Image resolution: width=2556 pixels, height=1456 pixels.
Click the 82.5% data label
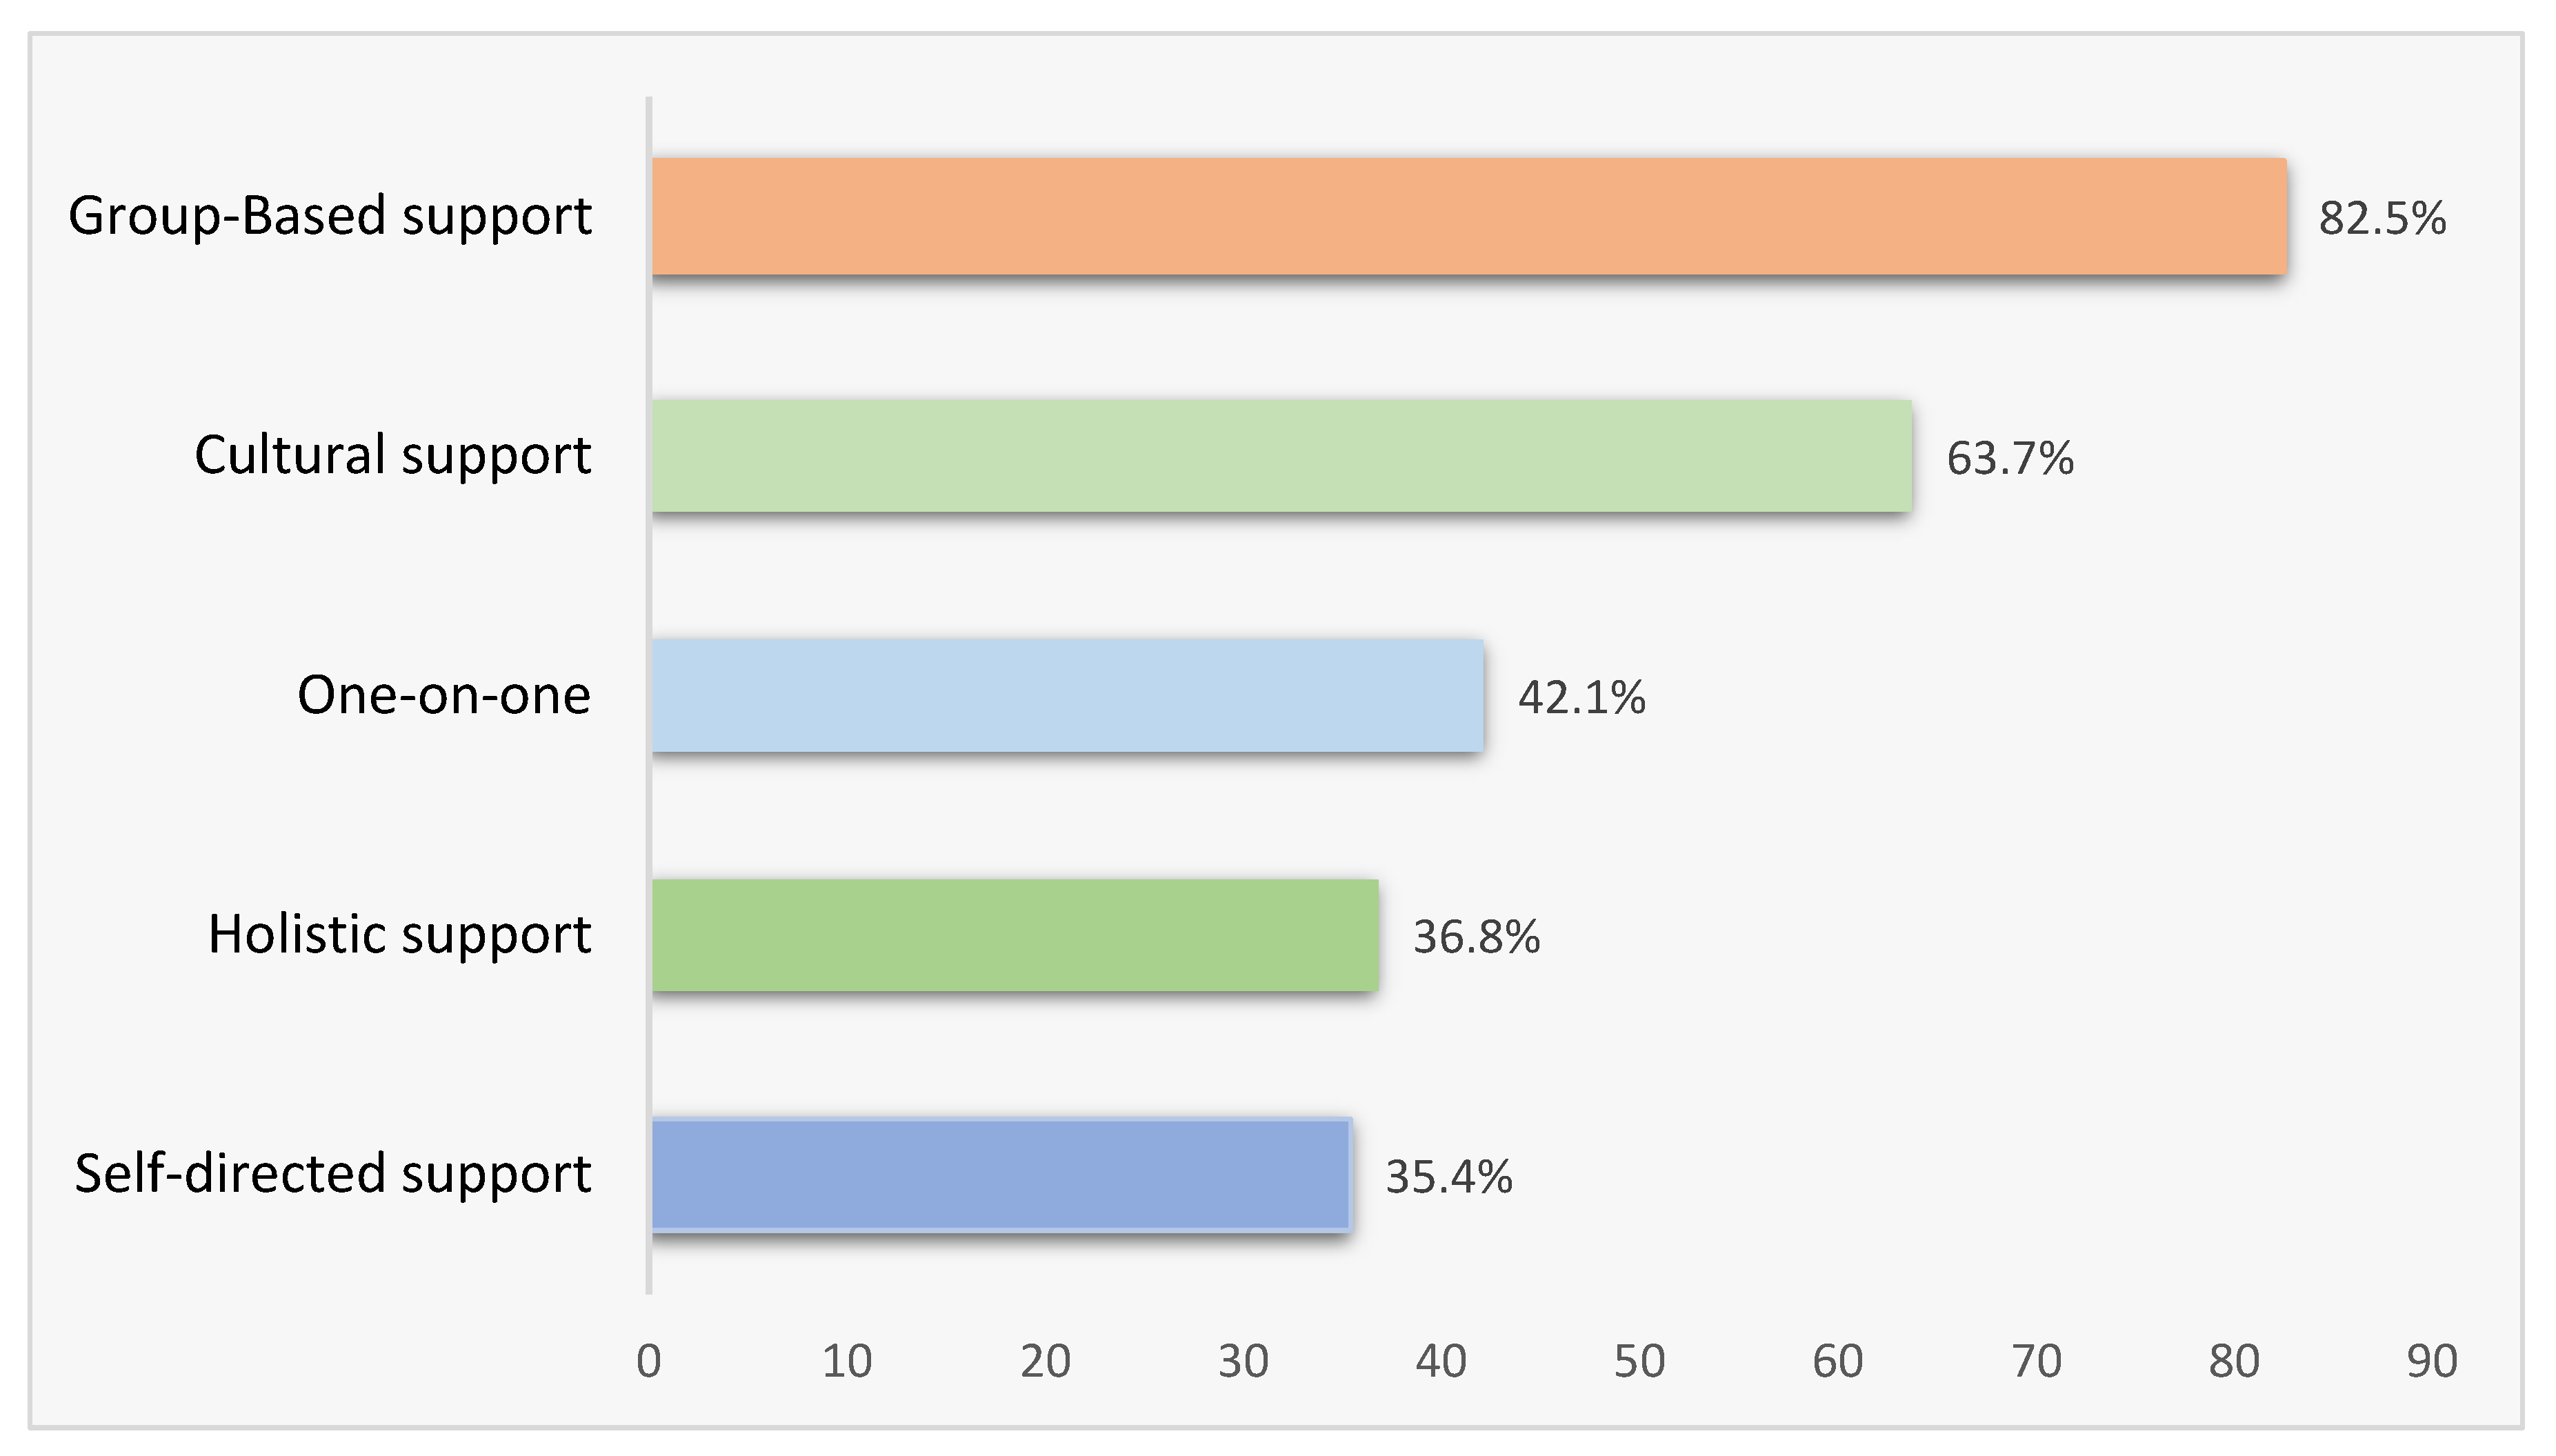(x=2382, y=218)
